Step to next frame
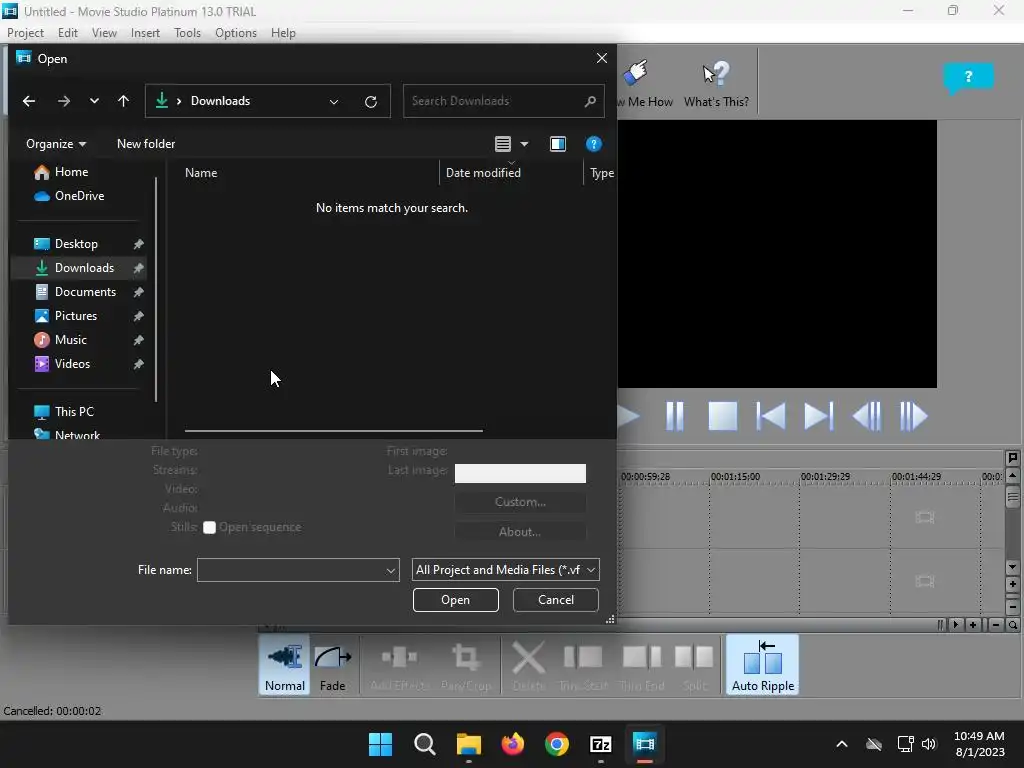1024x768 pixels. click(x=914, y=416)
